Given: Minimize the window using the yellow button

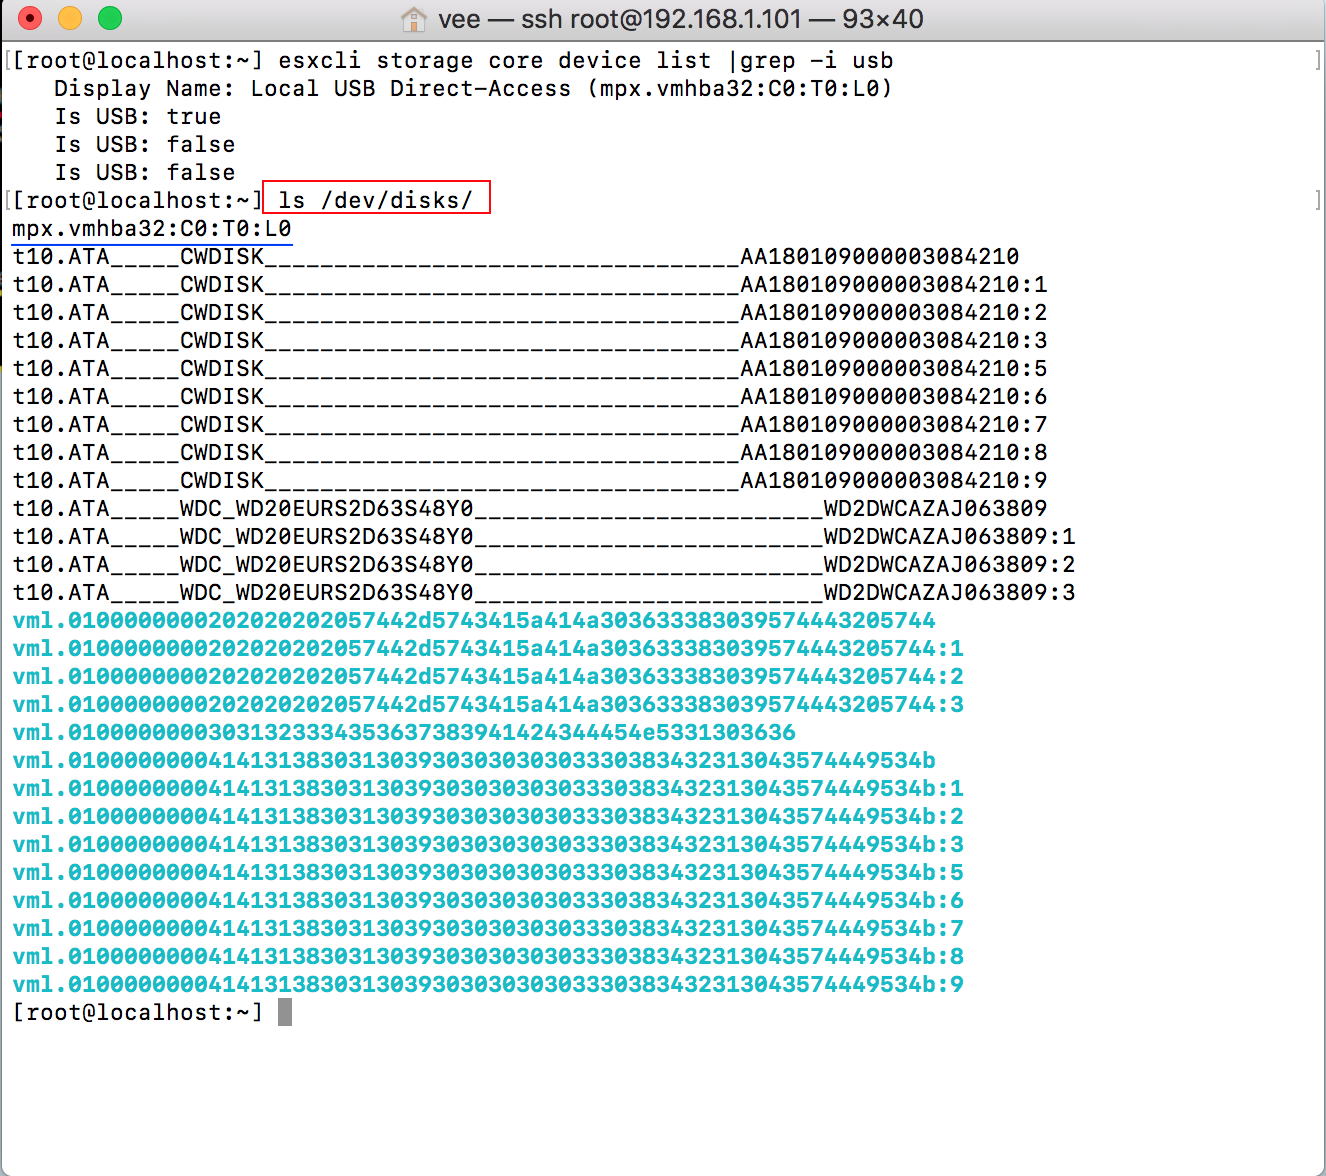Looking at the screenshot, I should pyautogui.click(x=70, y=18).
